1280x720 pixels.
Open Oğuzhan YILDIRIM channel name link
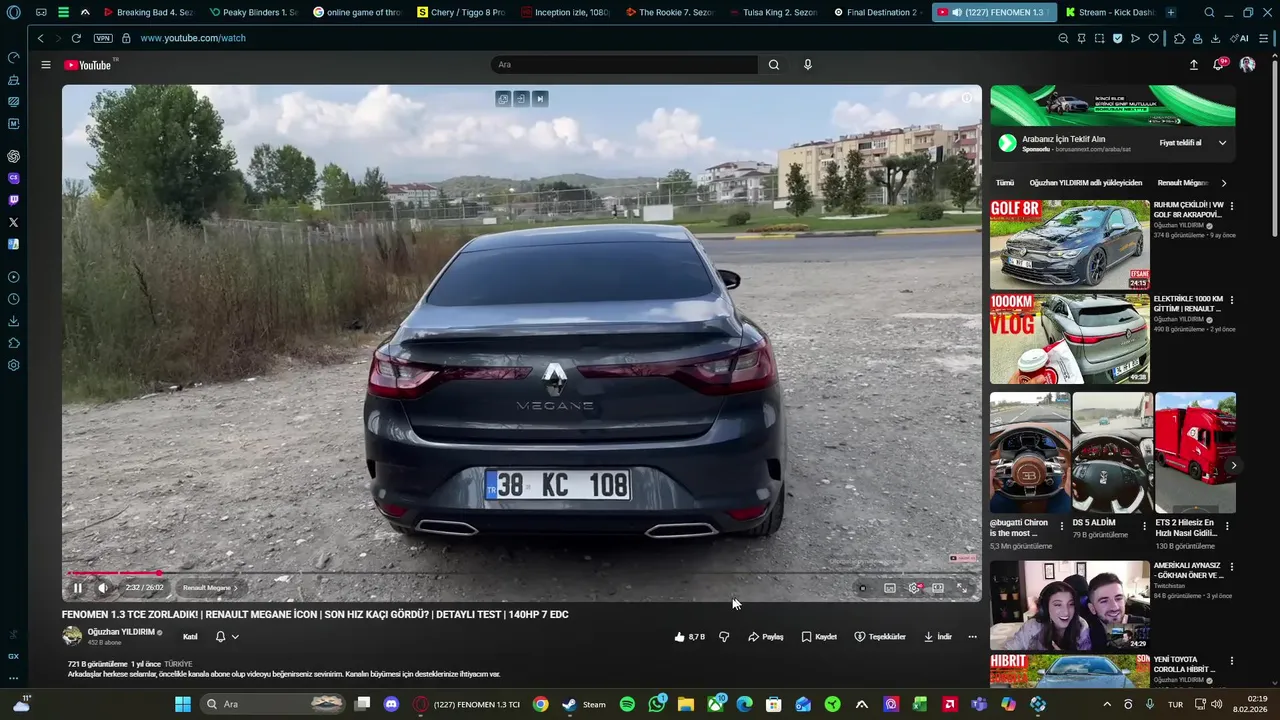coord(121,632)
